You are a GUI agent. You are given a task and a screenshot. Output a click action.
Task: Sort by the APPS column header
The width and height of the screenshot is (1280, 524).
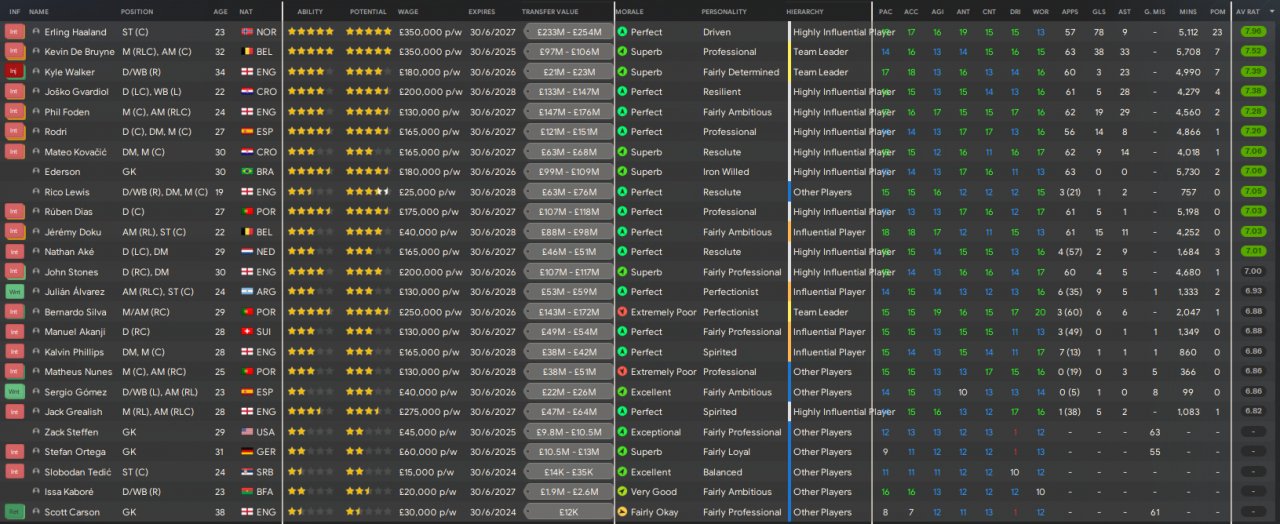pyautogui.click(x=1070, y=11)
